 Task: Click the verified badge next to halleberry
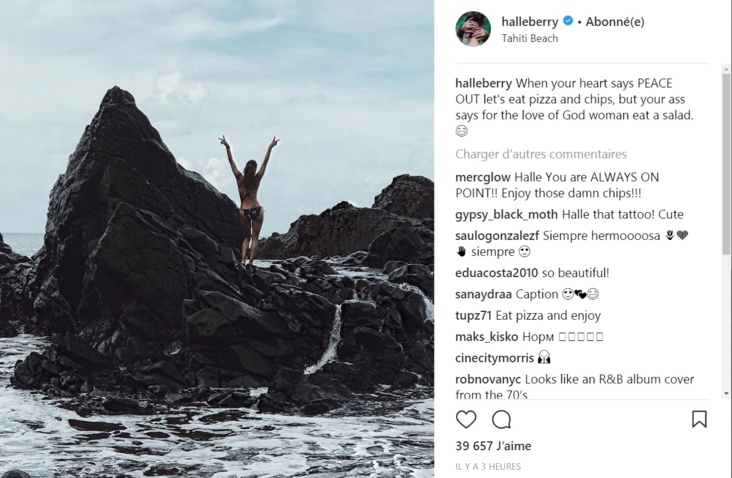pyautogui.click(x=568, y=20)
